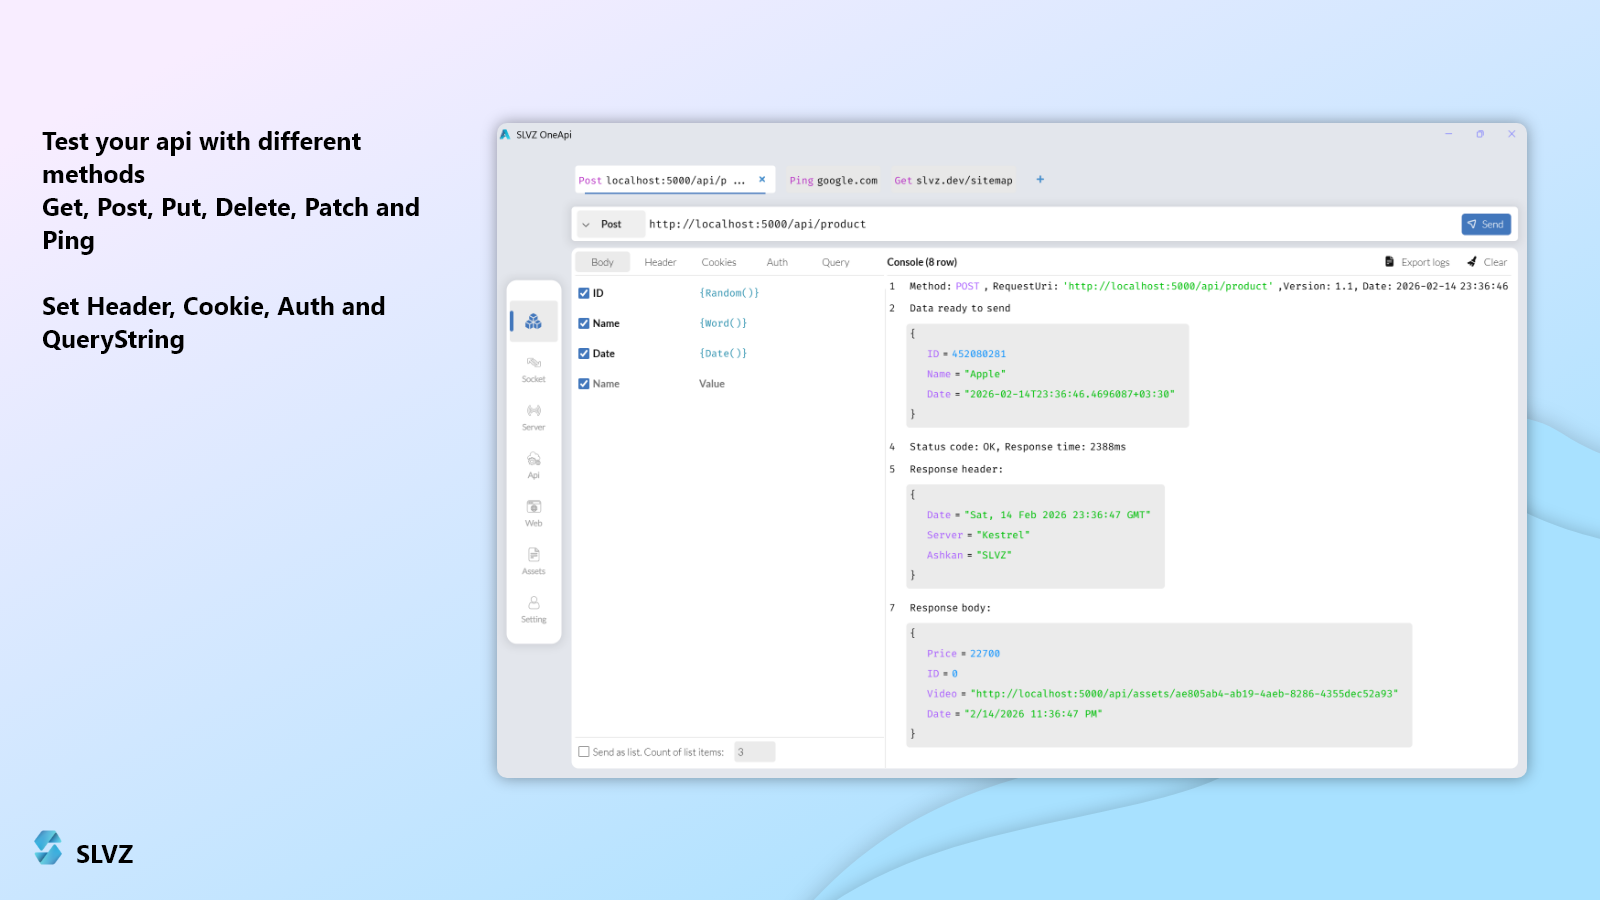Screen dimensions: 1600x900
Task: Uncheck the ID body parameter
Action: pyautogui.click(x=584, y=293)
